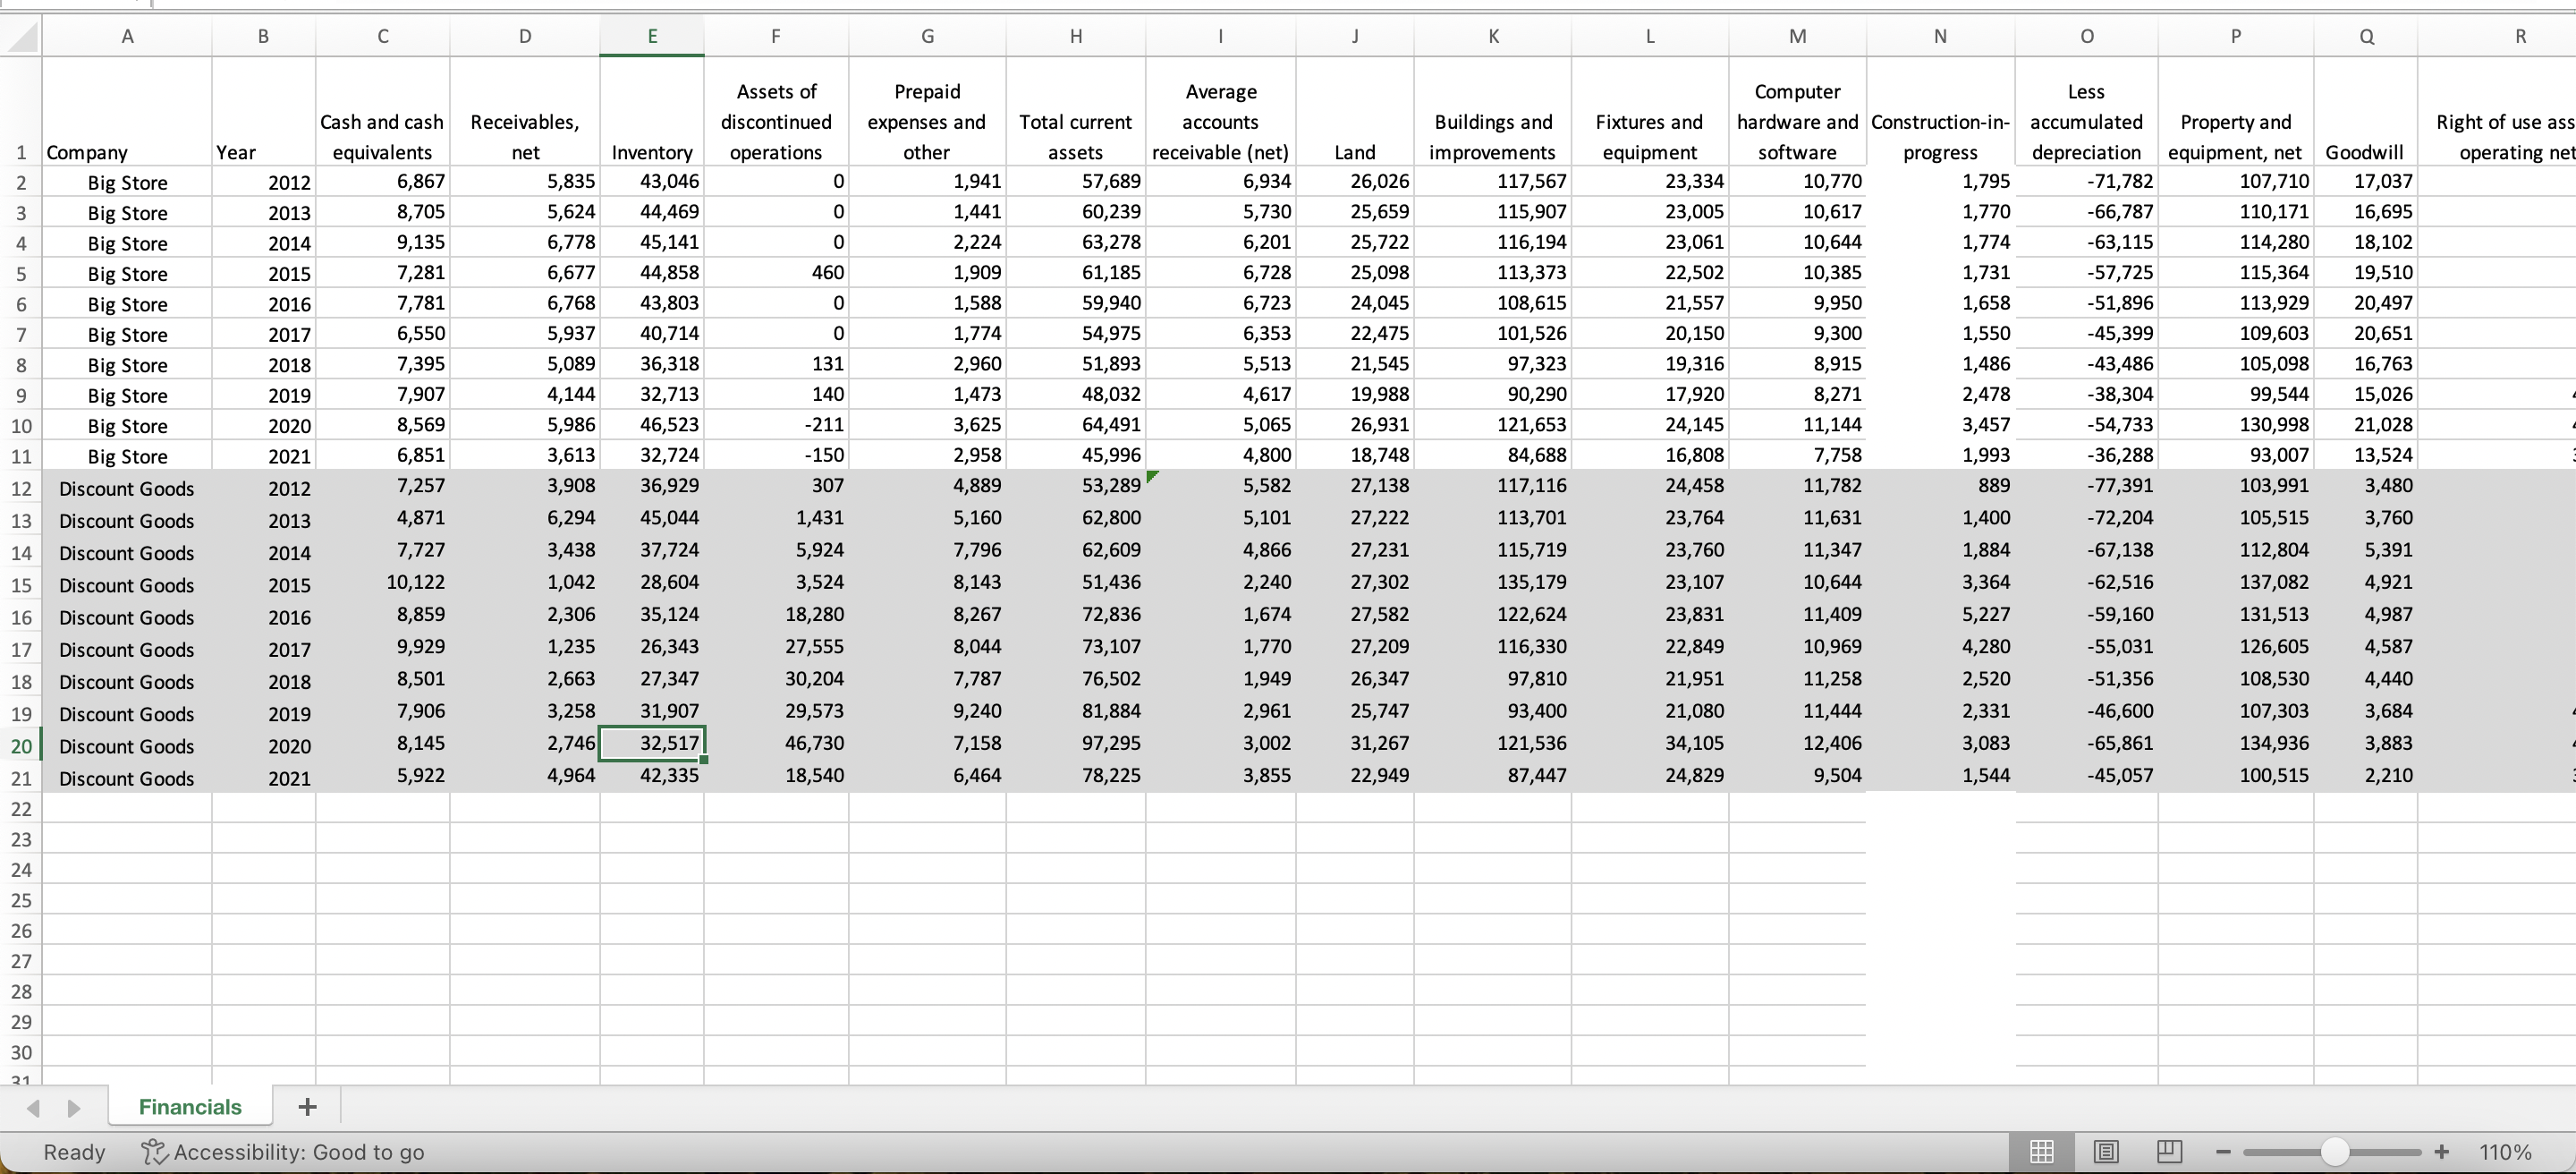Viewport: 2576px width, 1174px height.
Task: Open Accessibility: Good to go status
Action: 283,1152
